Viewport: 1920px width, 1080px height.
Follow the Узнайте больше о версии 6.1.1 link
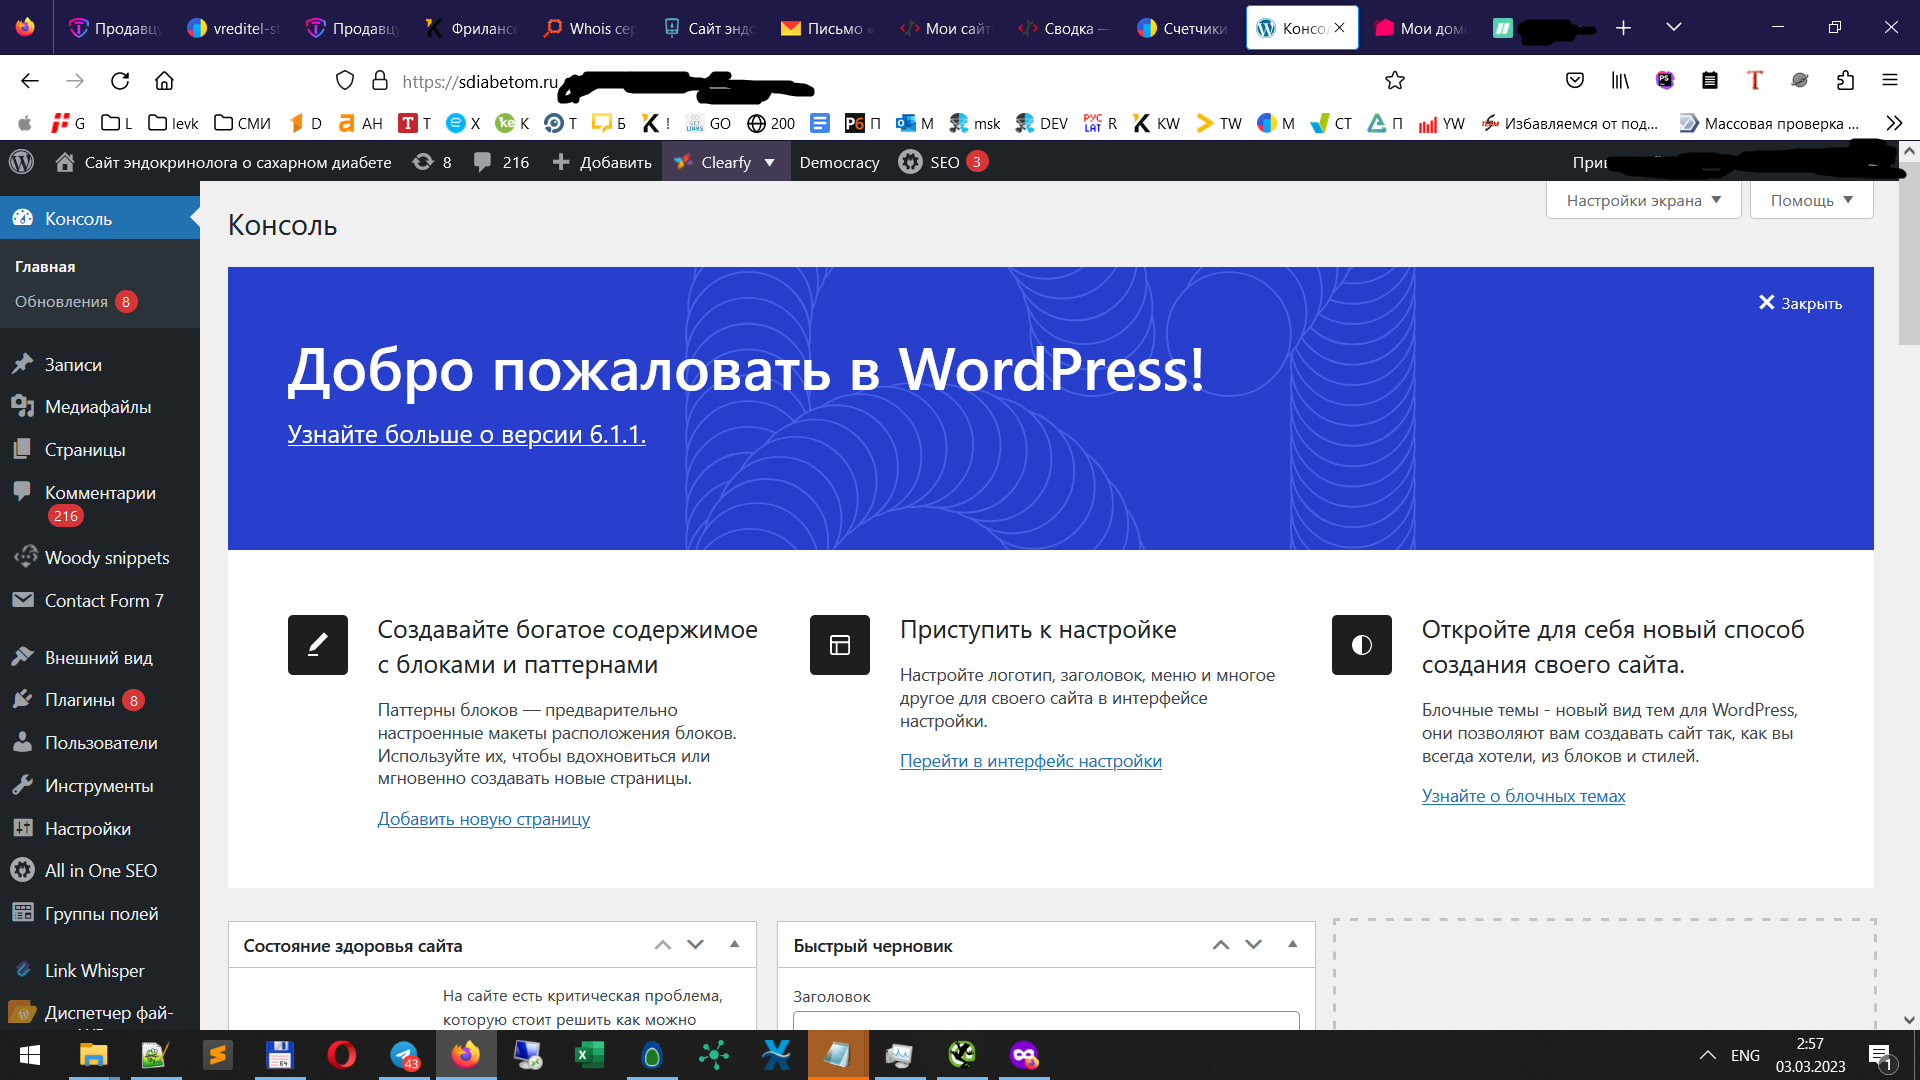tap(466, 434)
